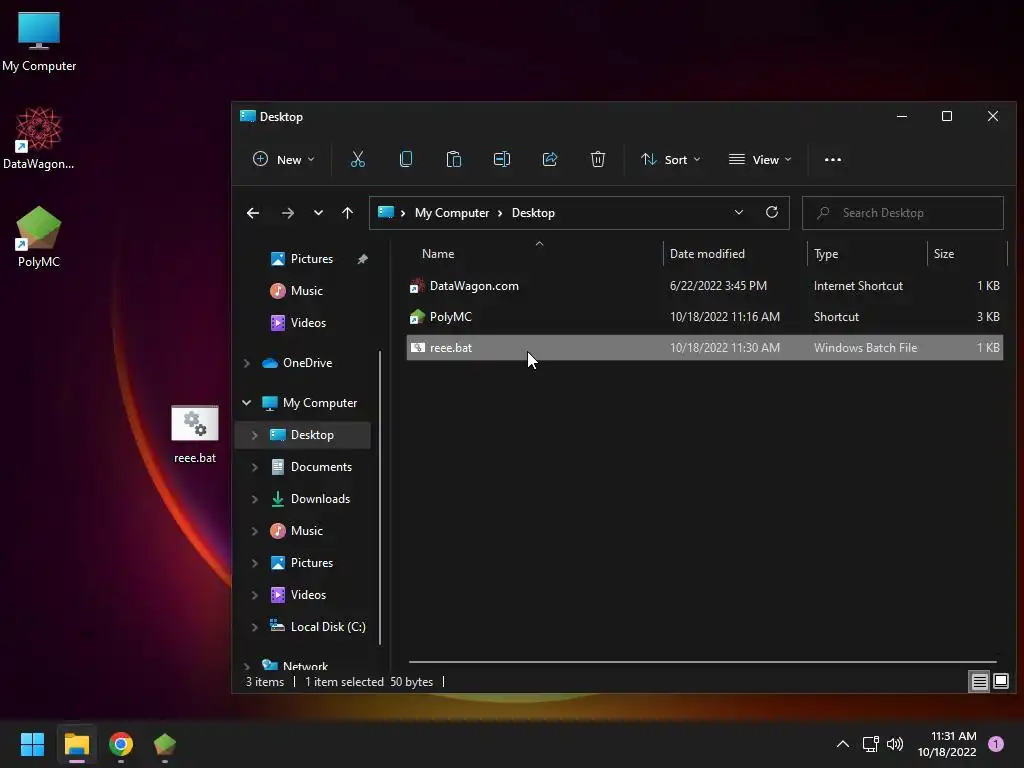Image resolution: width=1024 pixels, height=768 pixels.
Task: Show hidden system tray icons
Action: point(843,744)
